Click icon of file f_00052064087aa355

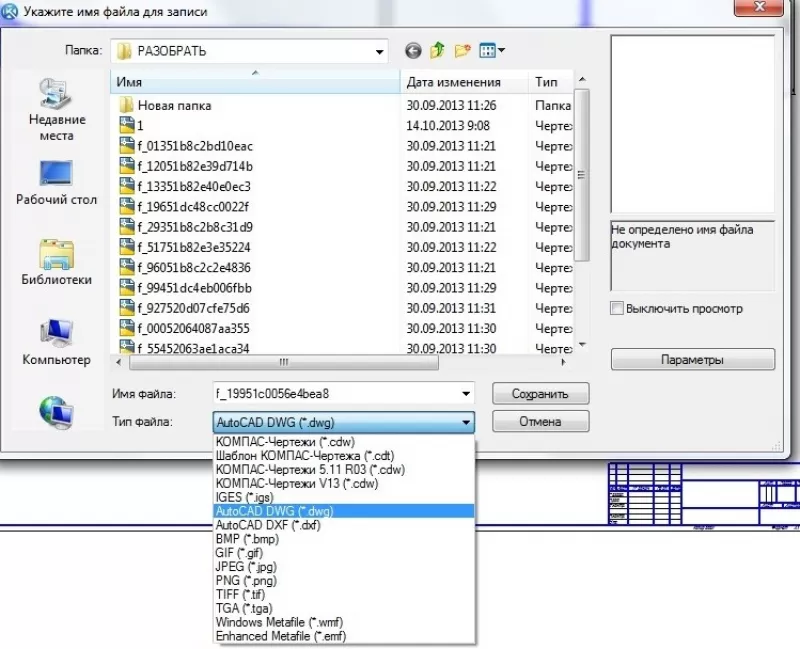coord(127,328)
